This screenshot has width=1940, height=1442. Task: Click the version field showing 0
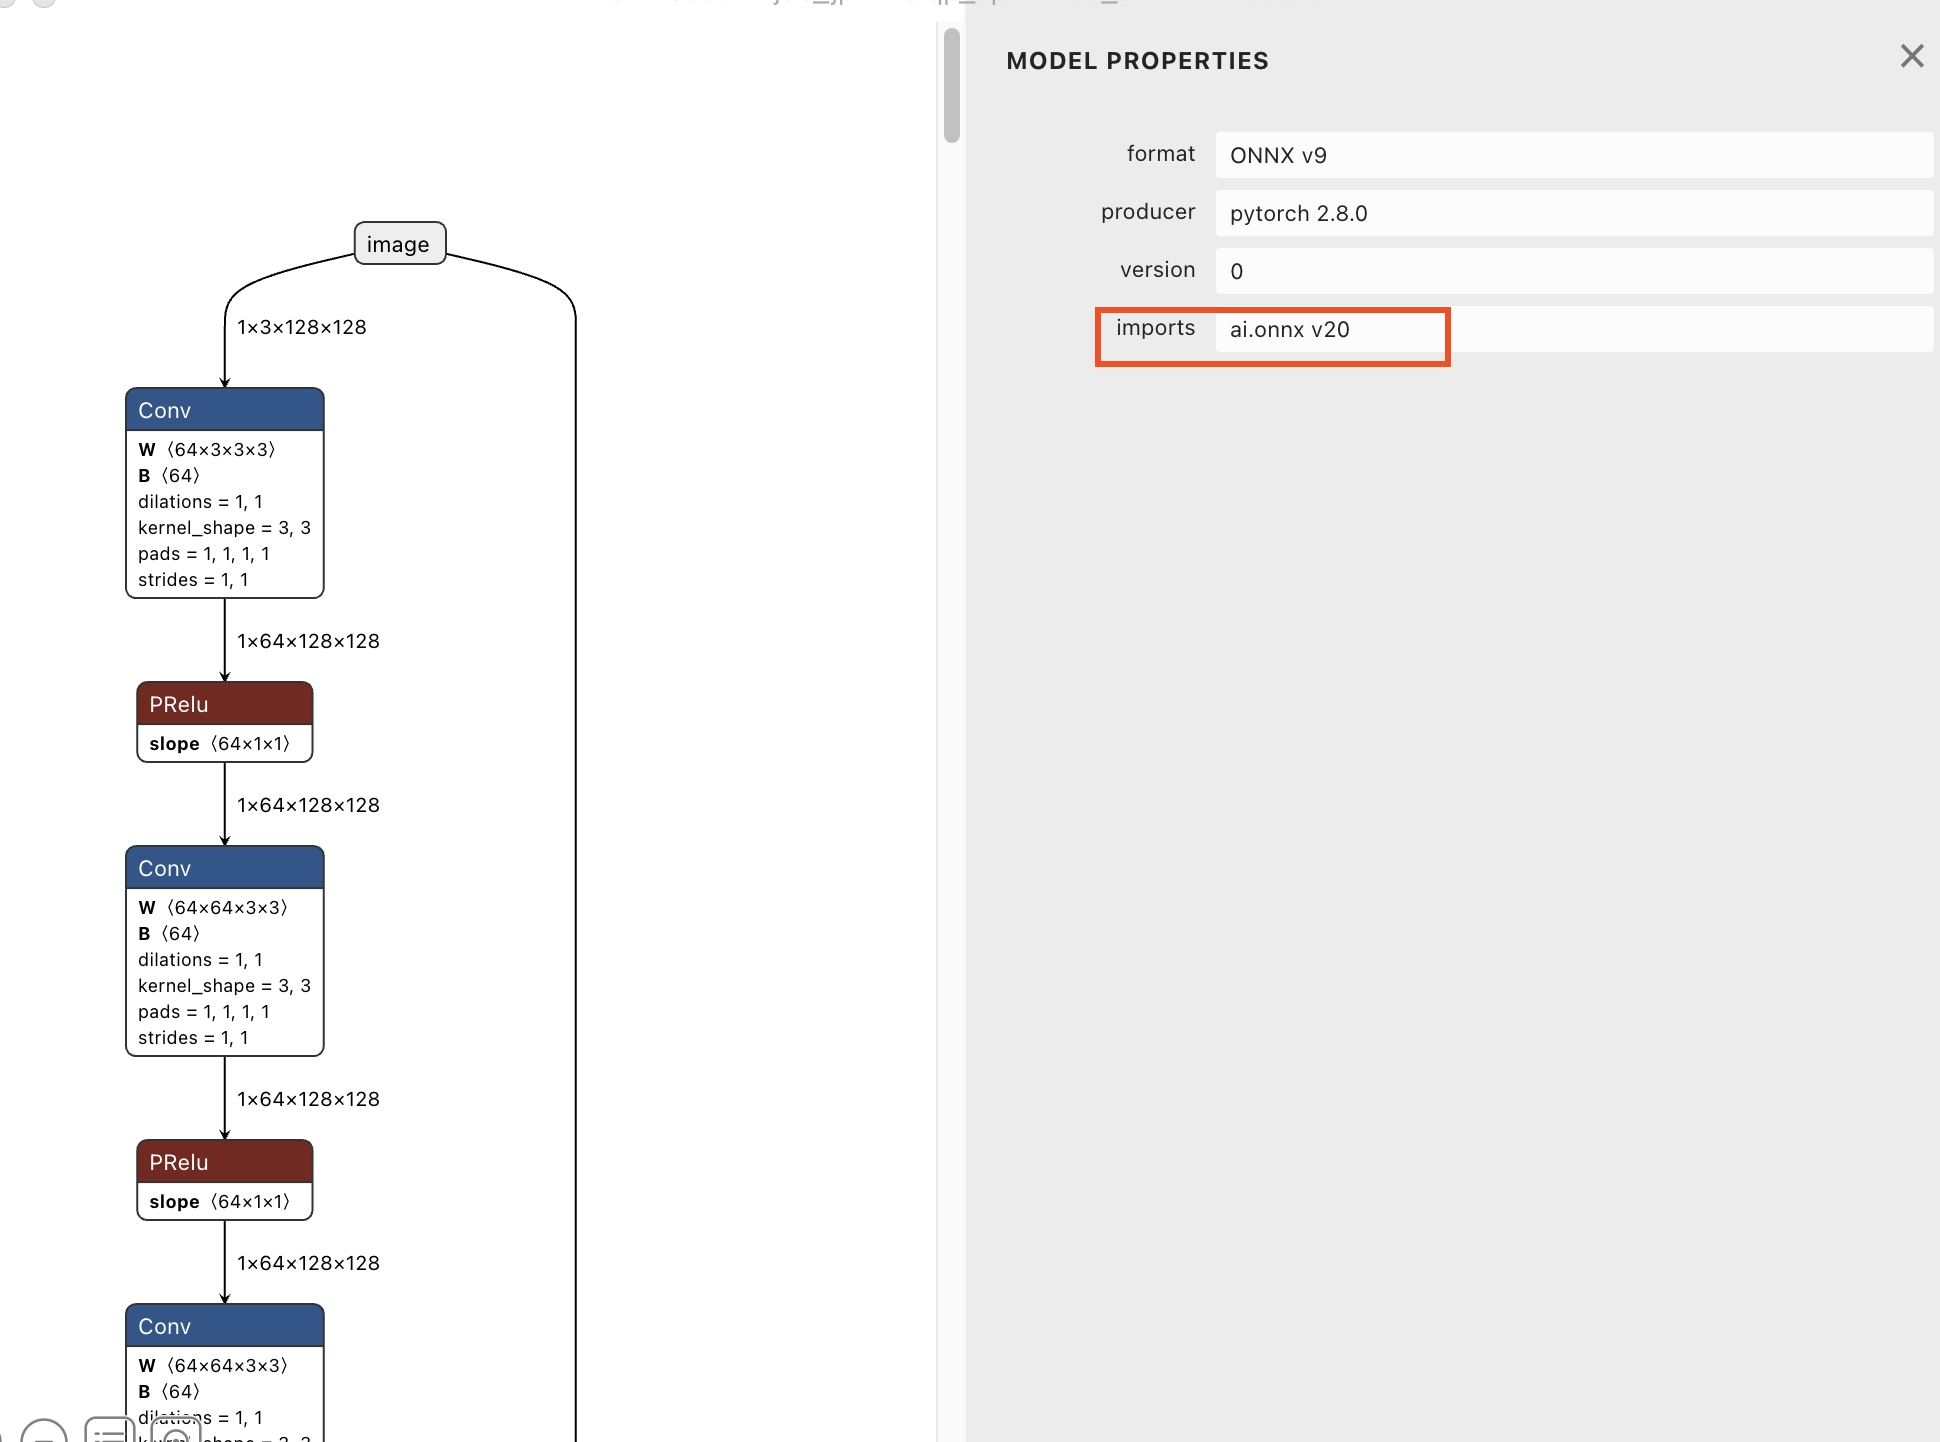pyautogui.click(x=1573, y=271)
